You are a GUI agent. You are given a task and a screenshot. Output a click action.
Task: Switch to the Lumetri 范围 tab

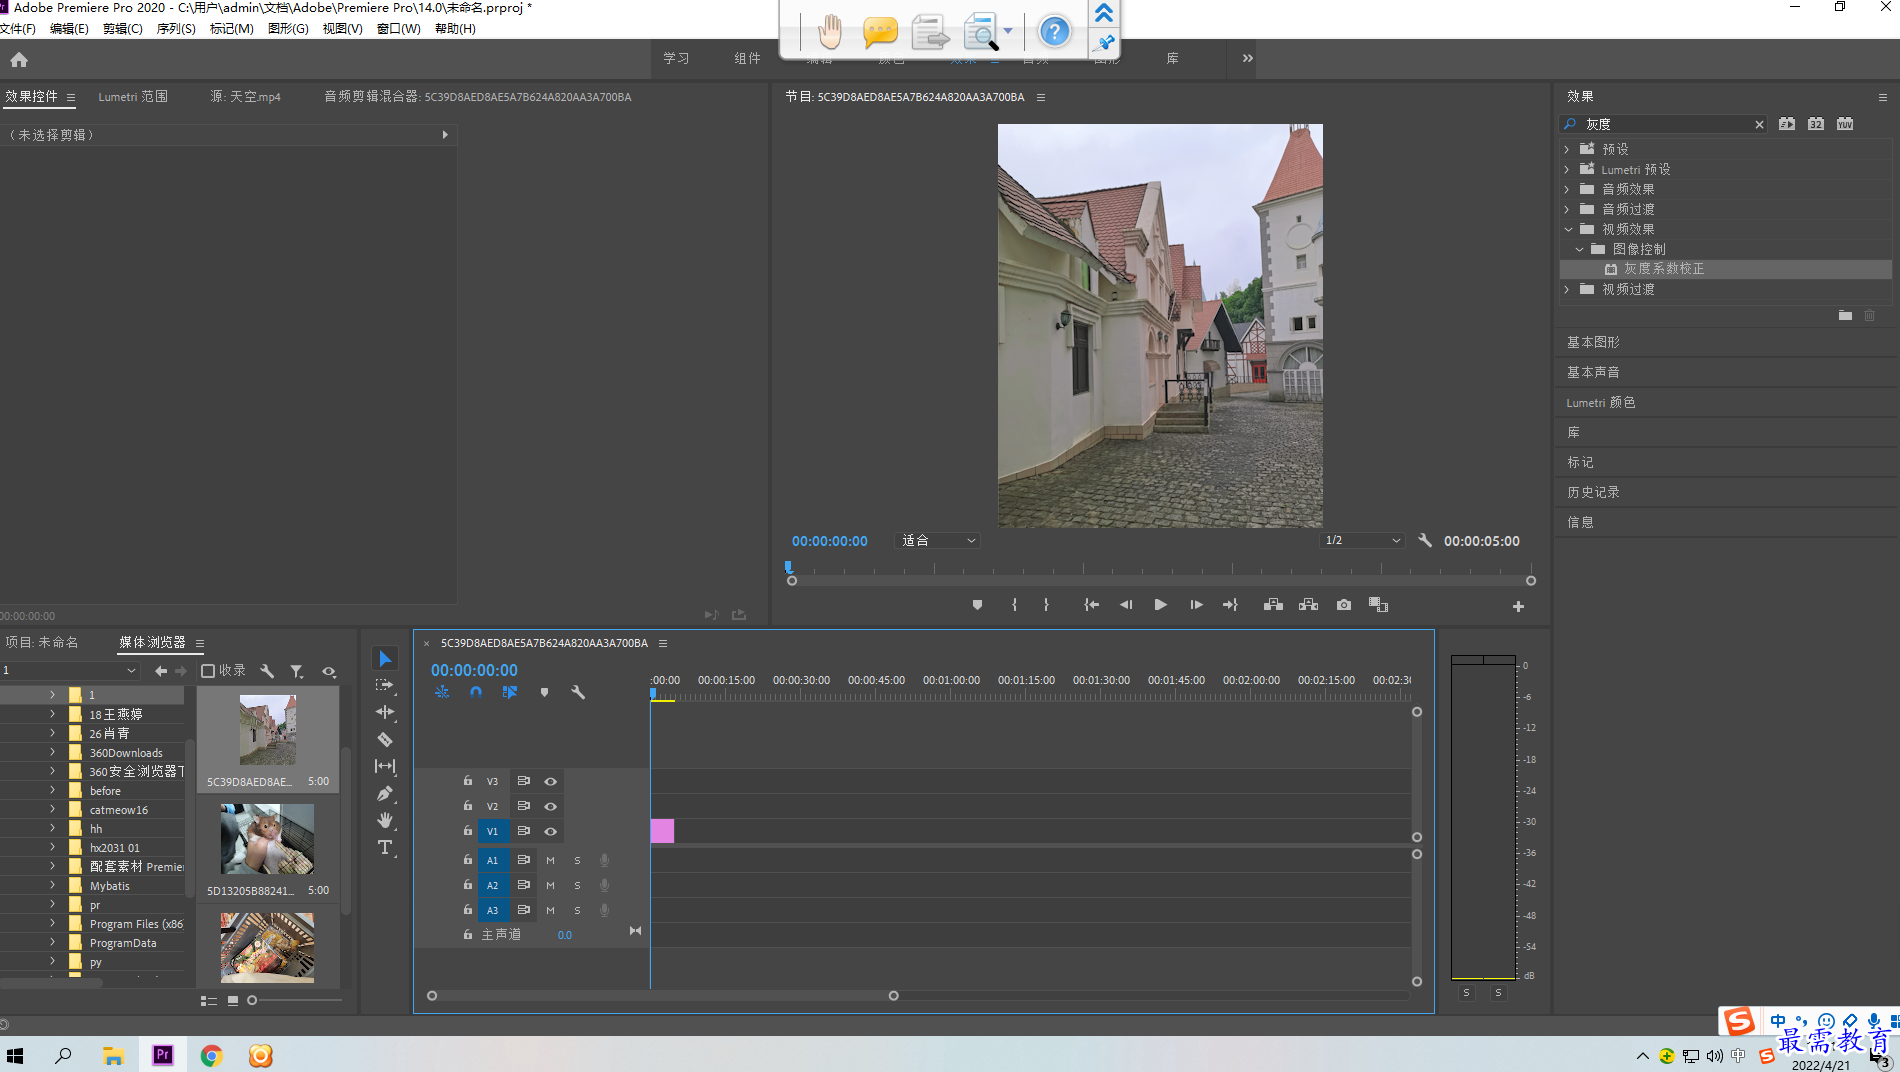pos(133,97)
